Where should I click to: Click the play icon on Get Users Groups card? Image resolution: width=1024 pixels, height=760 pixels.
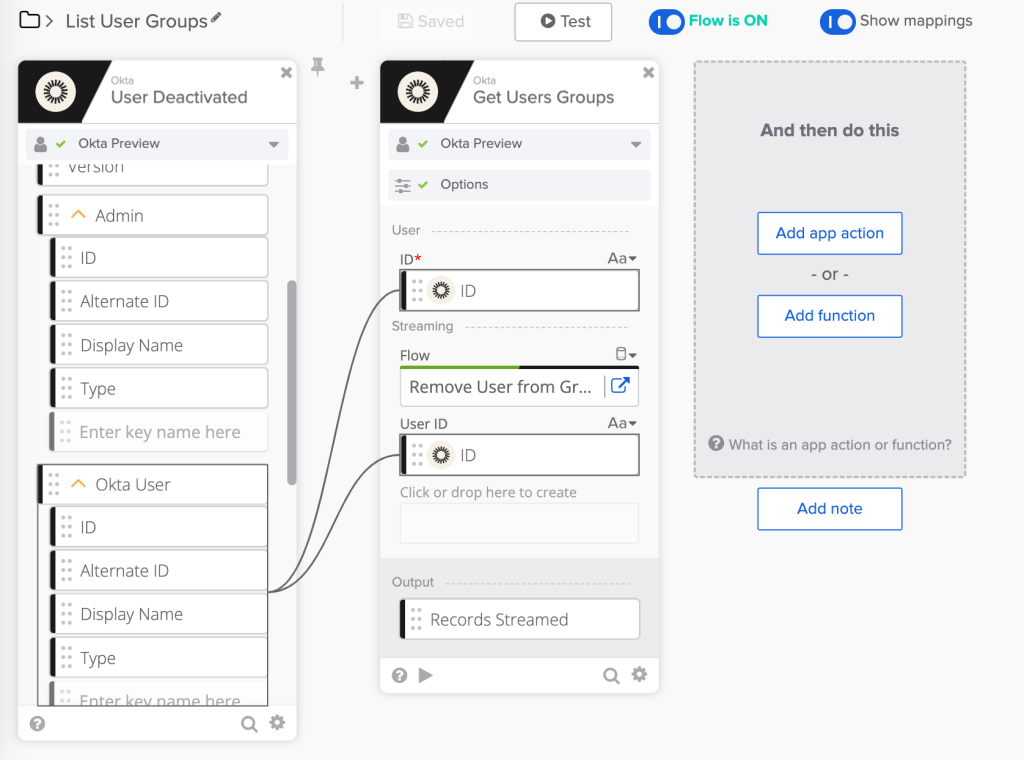426,675
